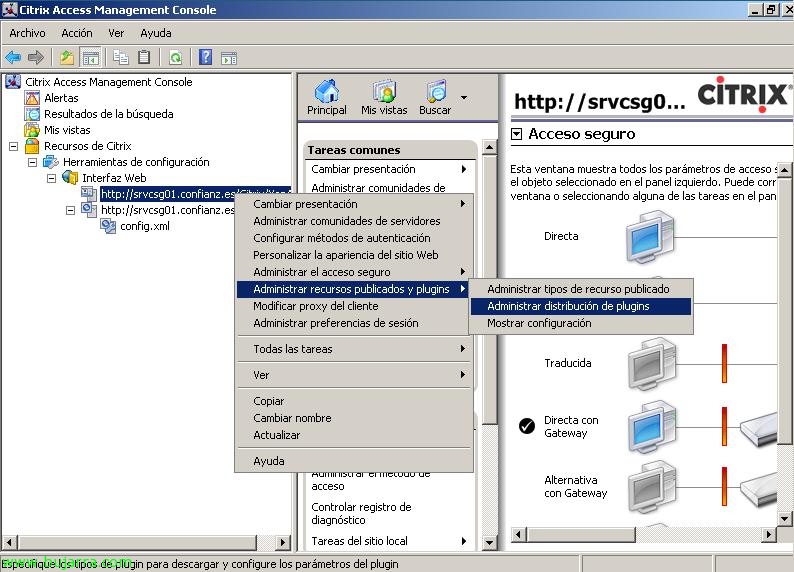The height and width of the screenshot is (572, 794).
Task: Choose Cambiar presentación in context menu
Action: click(x=353, y=204)
